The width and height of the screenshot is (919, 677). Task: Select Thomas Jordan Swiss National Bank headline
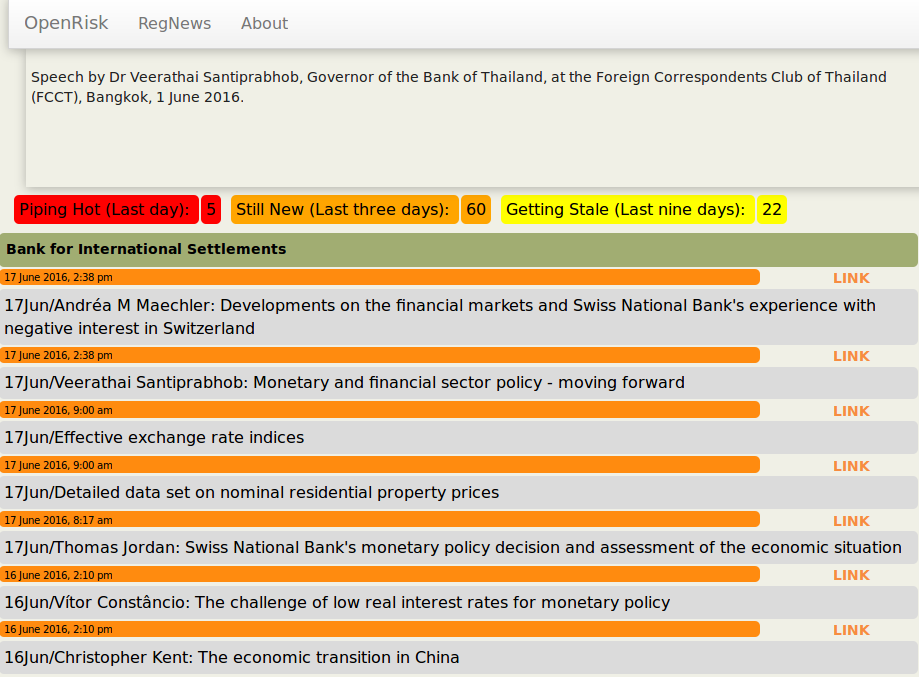459,547
